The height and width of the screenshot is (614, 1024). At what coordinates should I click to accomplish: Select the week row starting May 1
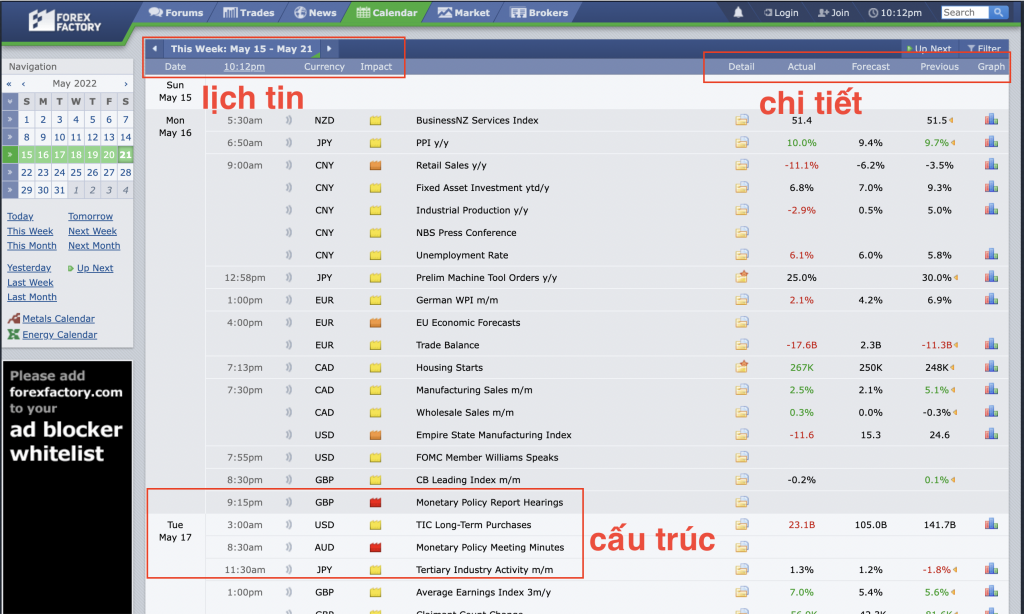[10, 120]
